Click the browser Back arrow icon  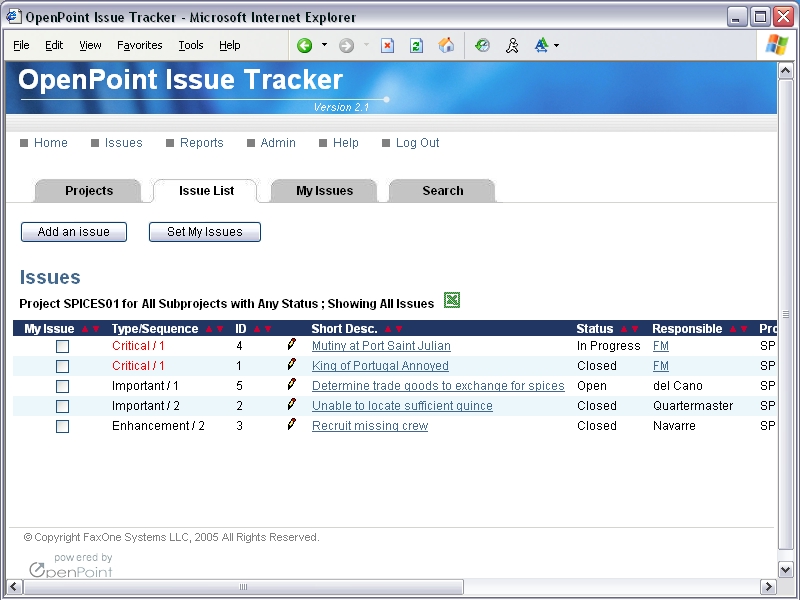(304, 45)
